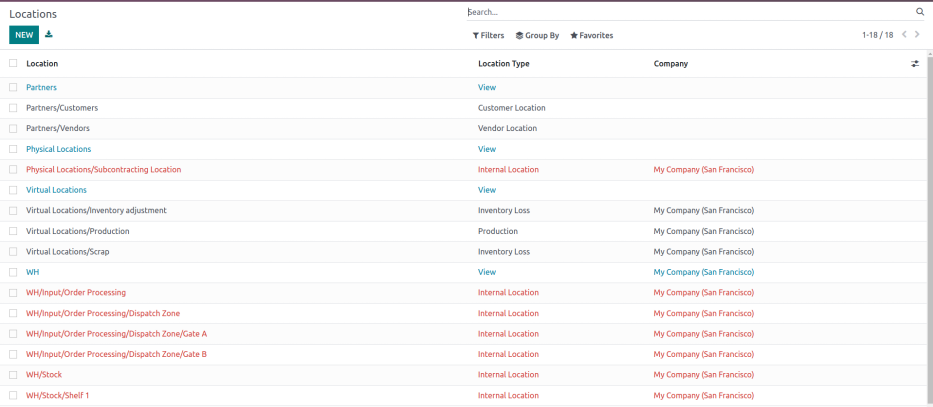This screenshot has height=407, width=933.
Task: Open the Physical Locations record
Action: 58,149
